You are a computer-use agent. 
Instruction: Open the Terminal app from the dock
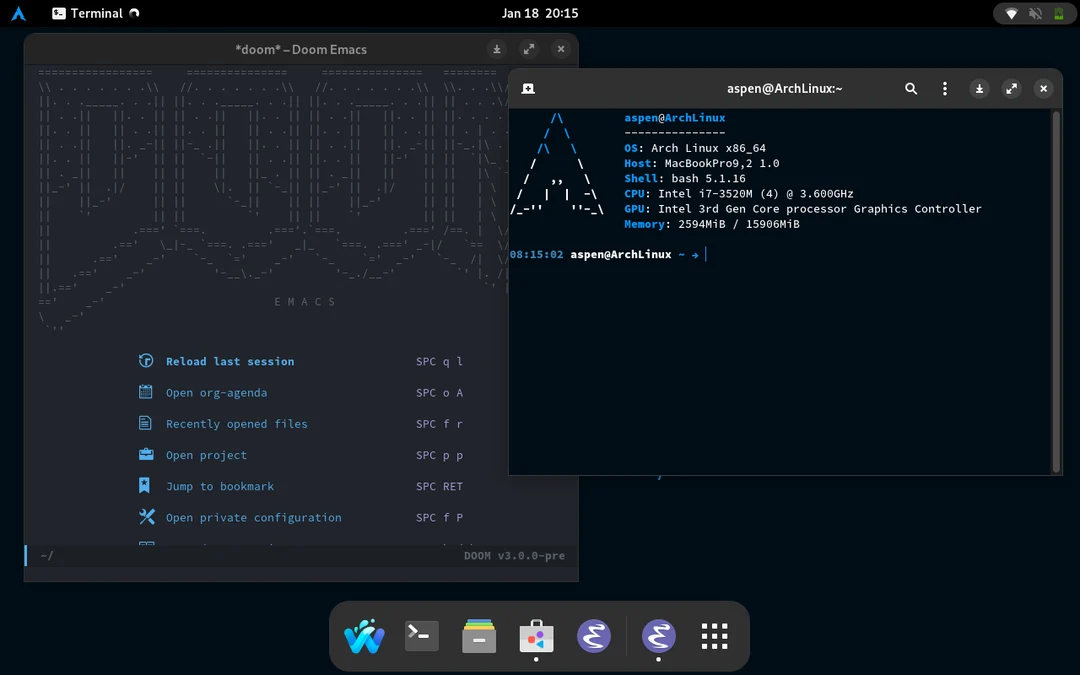pos(421,636)
